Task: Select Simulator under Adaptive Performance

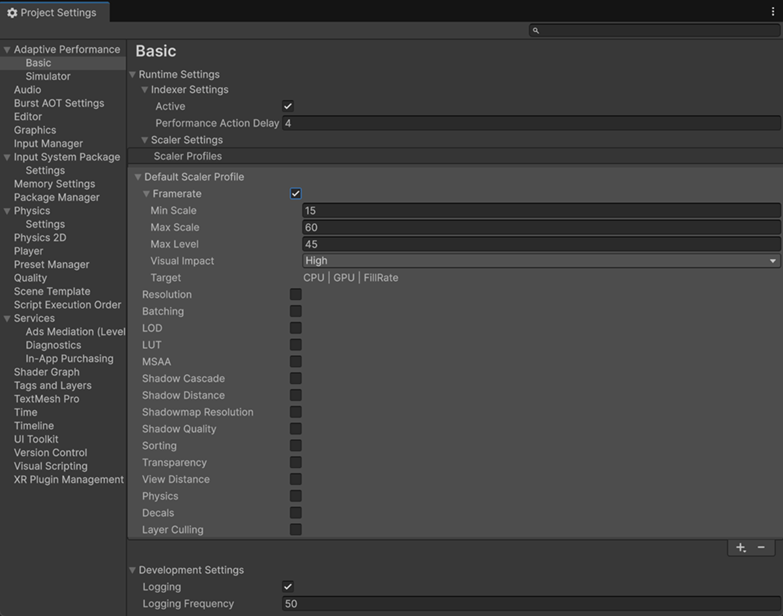Action: point(48,76)
